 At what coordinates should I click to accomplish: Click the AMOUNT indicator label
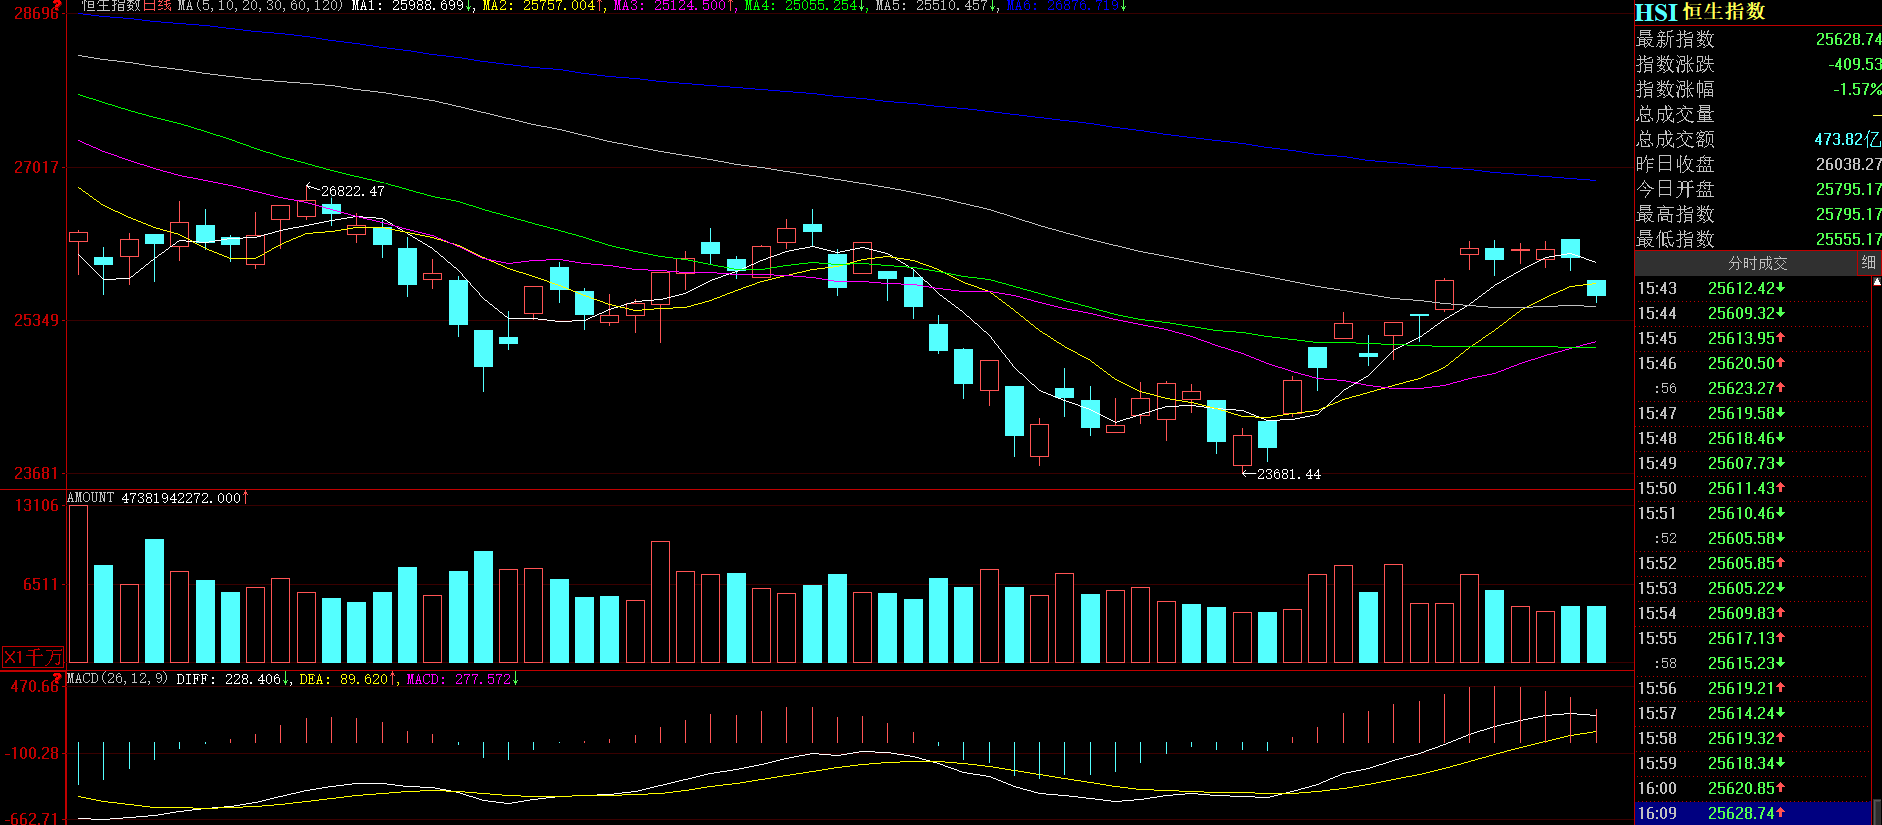click(x=90, y=497)
